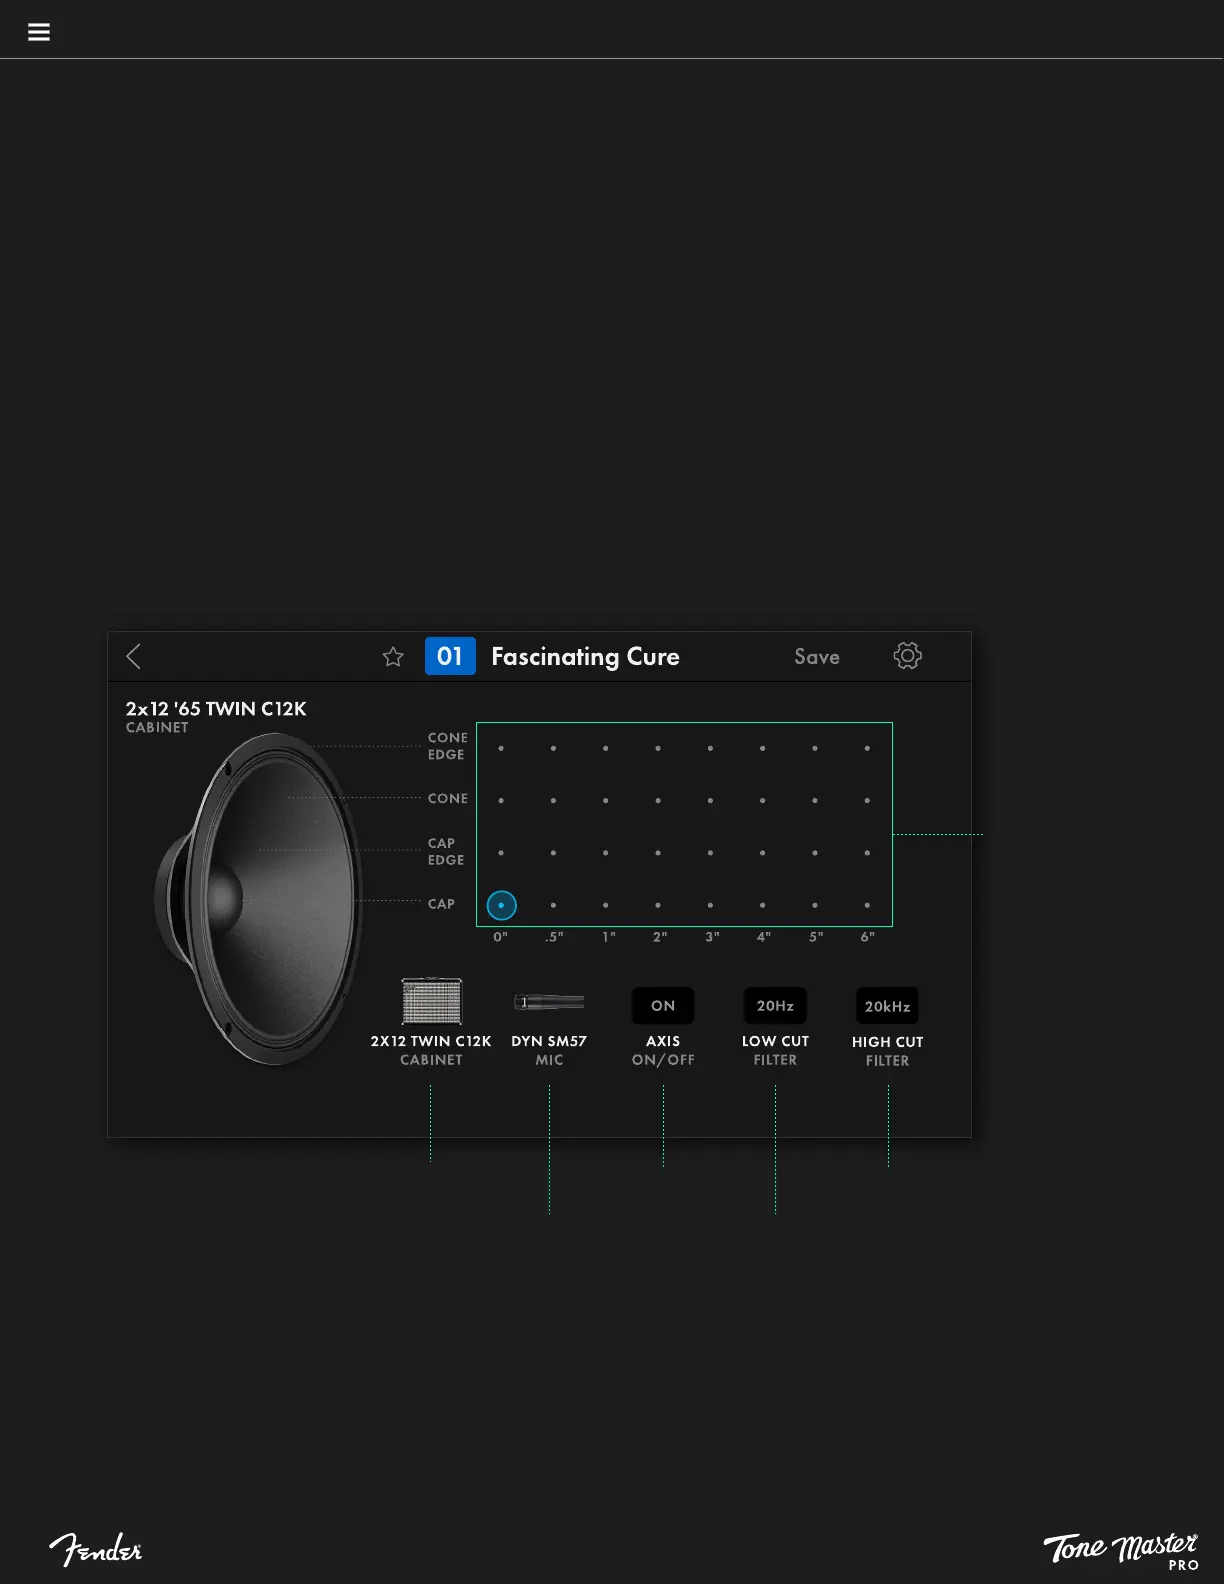Viewport: 1224px width, 1584px height.
Task: Click the 2x12 '65 TWIN C12K cabinet title
Action: tap(216, 709)
